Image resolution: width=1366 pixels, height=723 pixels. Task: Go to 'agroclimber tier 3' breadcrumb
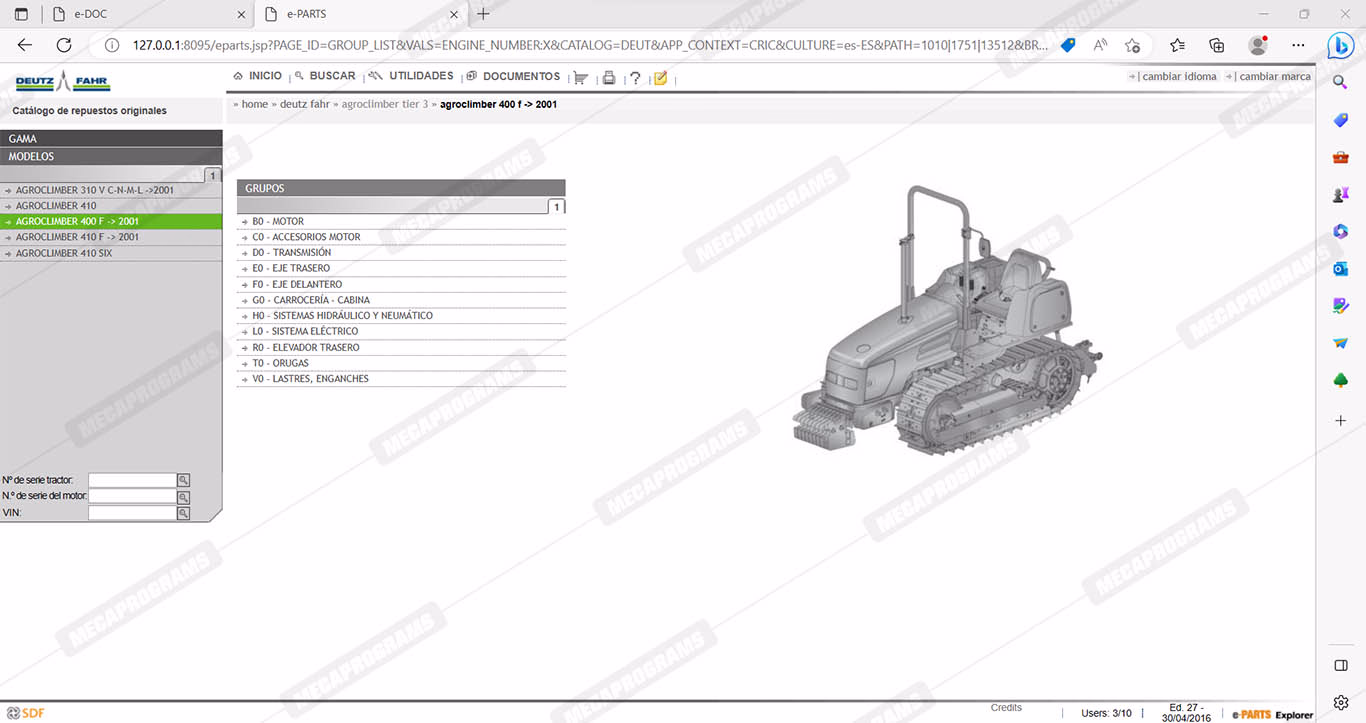coord(385,104)
